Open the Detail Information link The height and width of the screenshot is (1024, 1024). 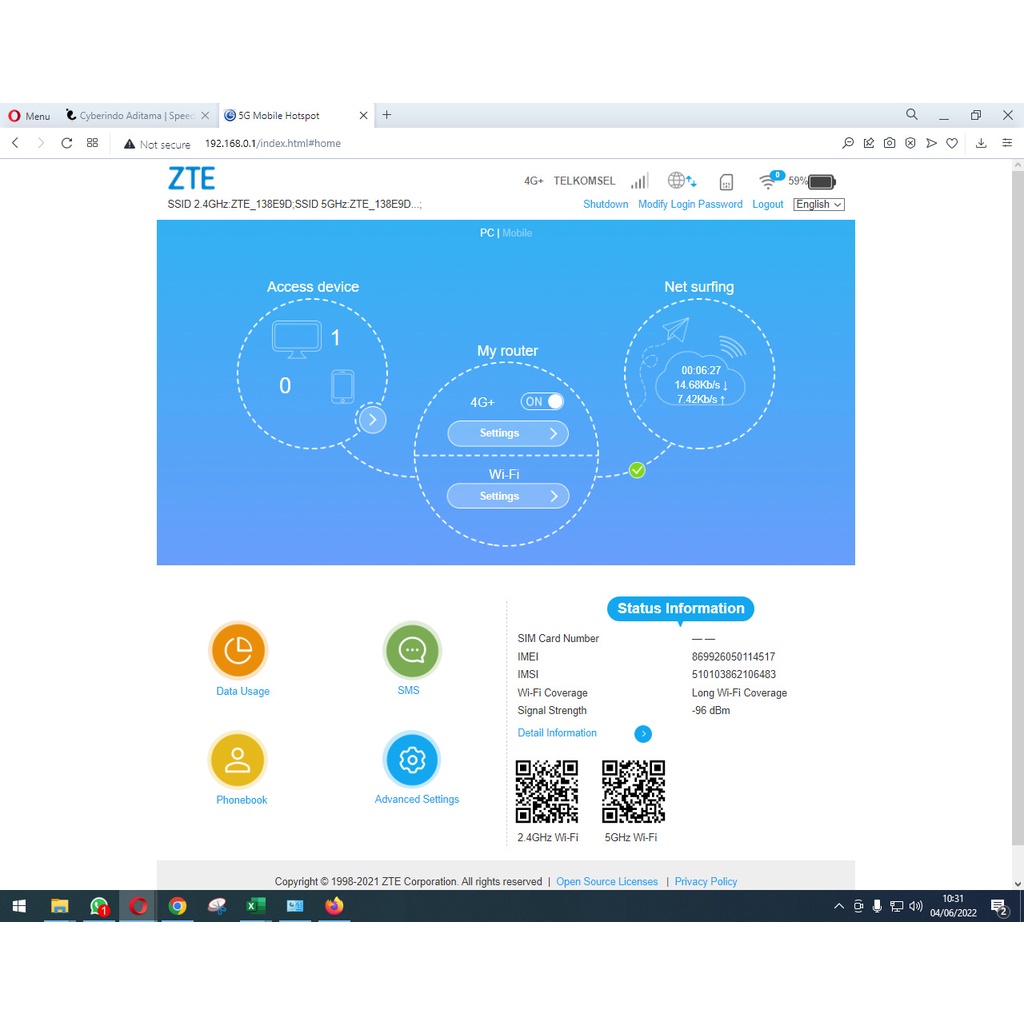pos(557,733)
